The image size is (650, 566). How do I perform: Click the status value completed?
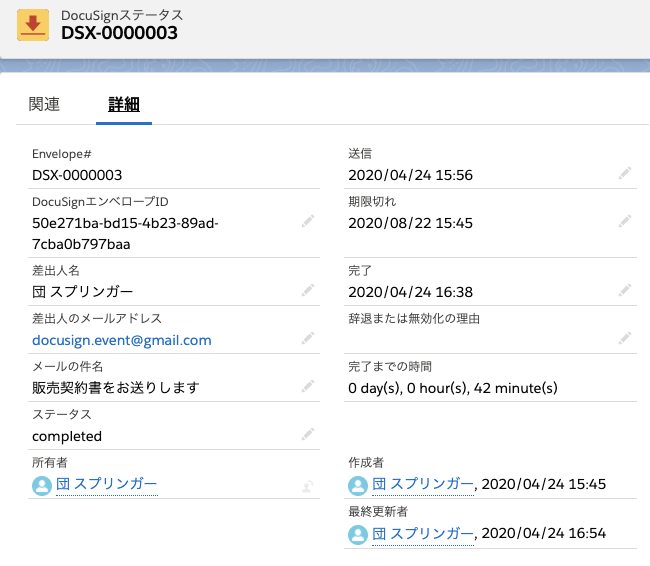click(67, 436)
